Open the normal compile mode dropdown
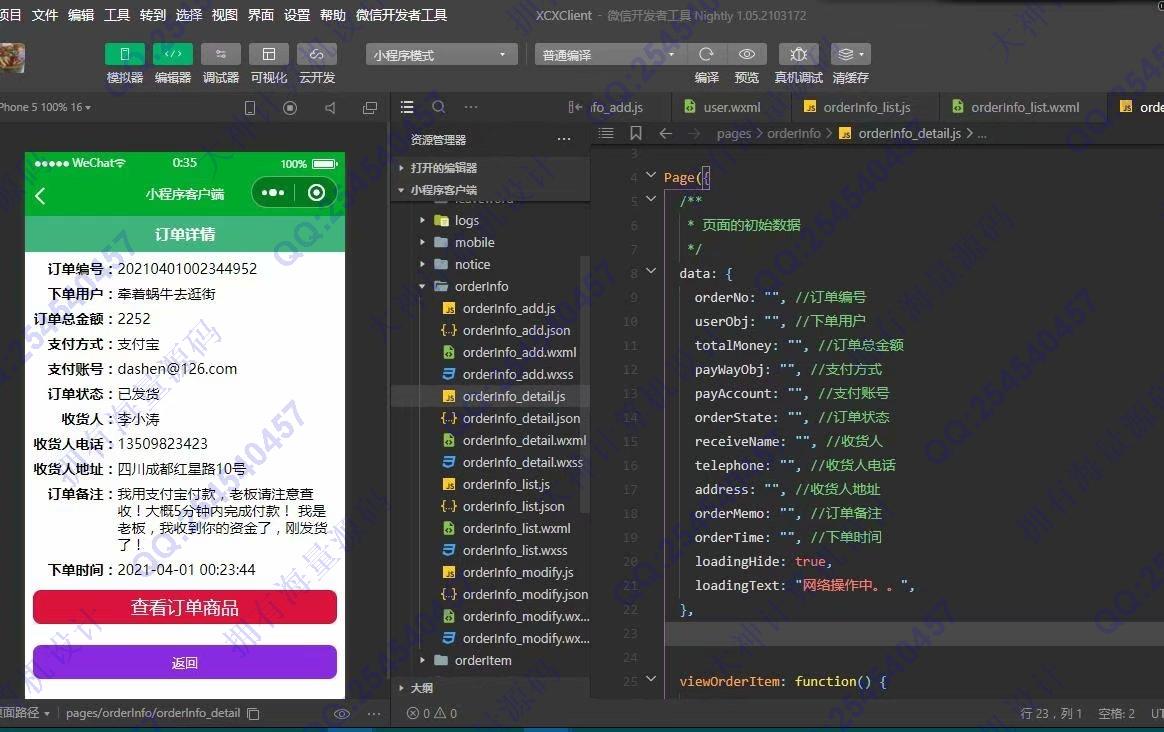 point(608,55)
